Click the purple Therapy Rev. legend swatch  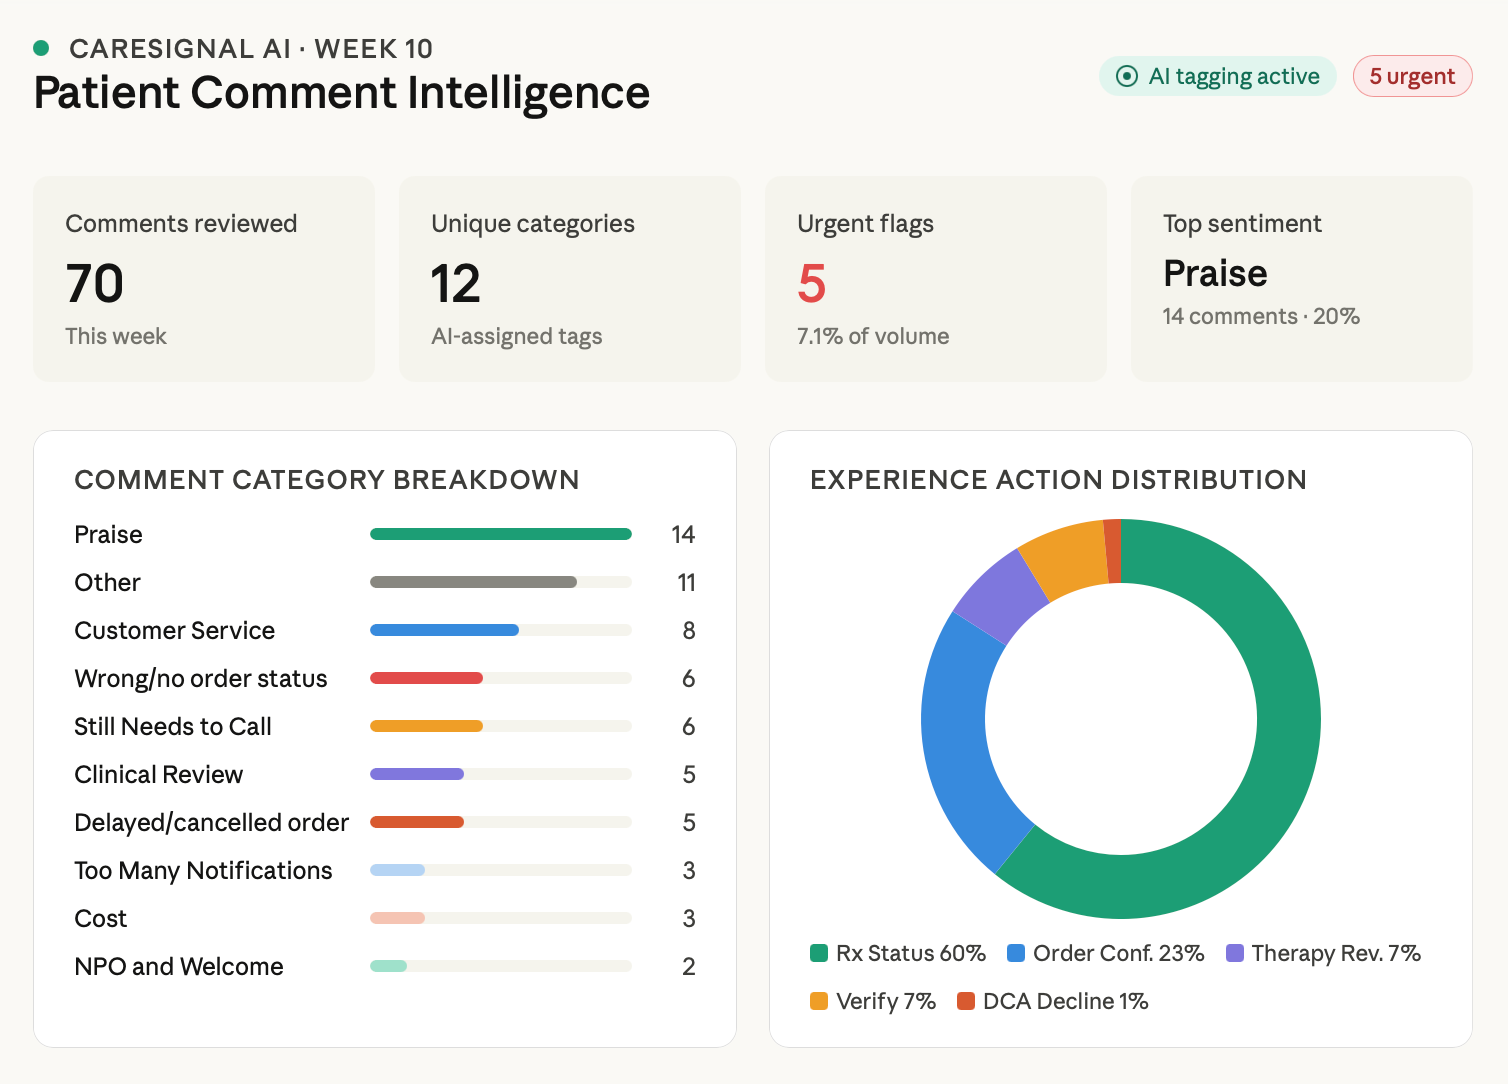[1235, 953]
